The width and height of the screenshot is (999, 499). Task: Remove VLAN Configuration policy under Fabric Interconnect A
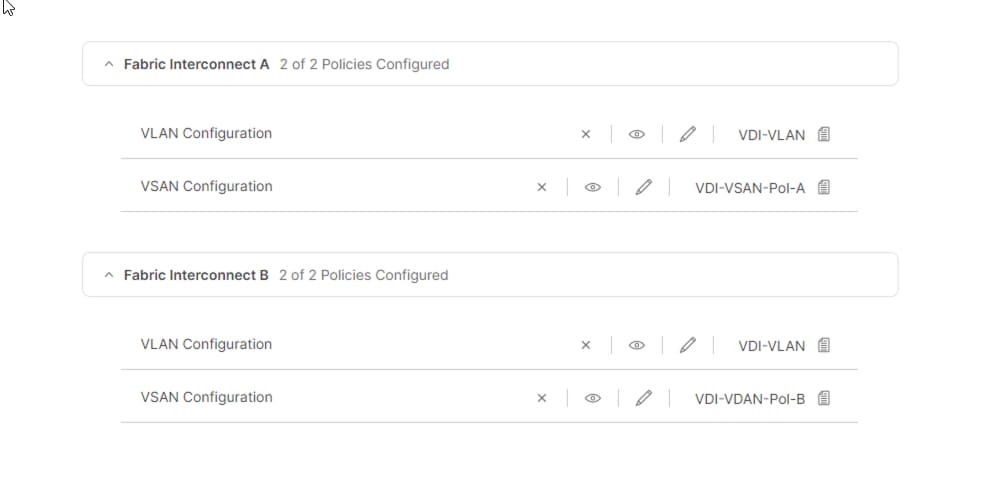click(x=586, y=134)
